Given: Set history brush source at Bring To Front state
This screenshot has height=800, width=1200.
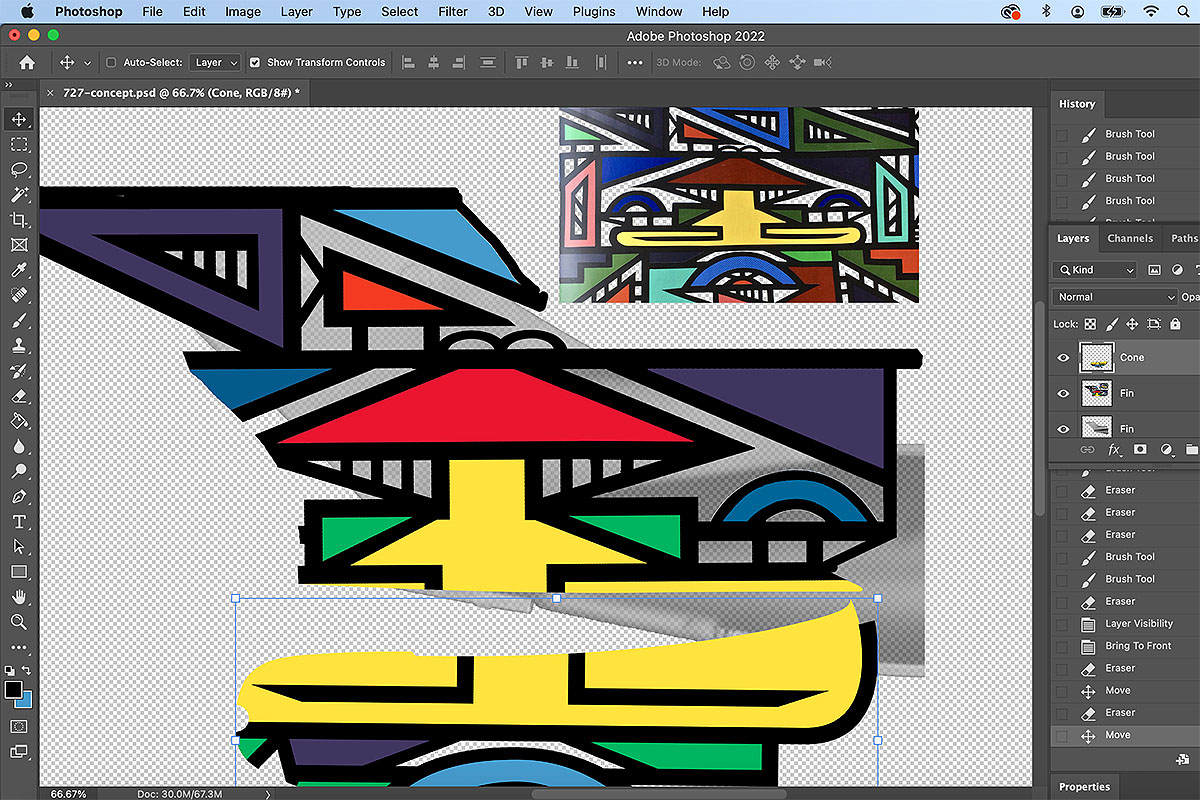Looking at the screenshot, I should (1062, 646).
